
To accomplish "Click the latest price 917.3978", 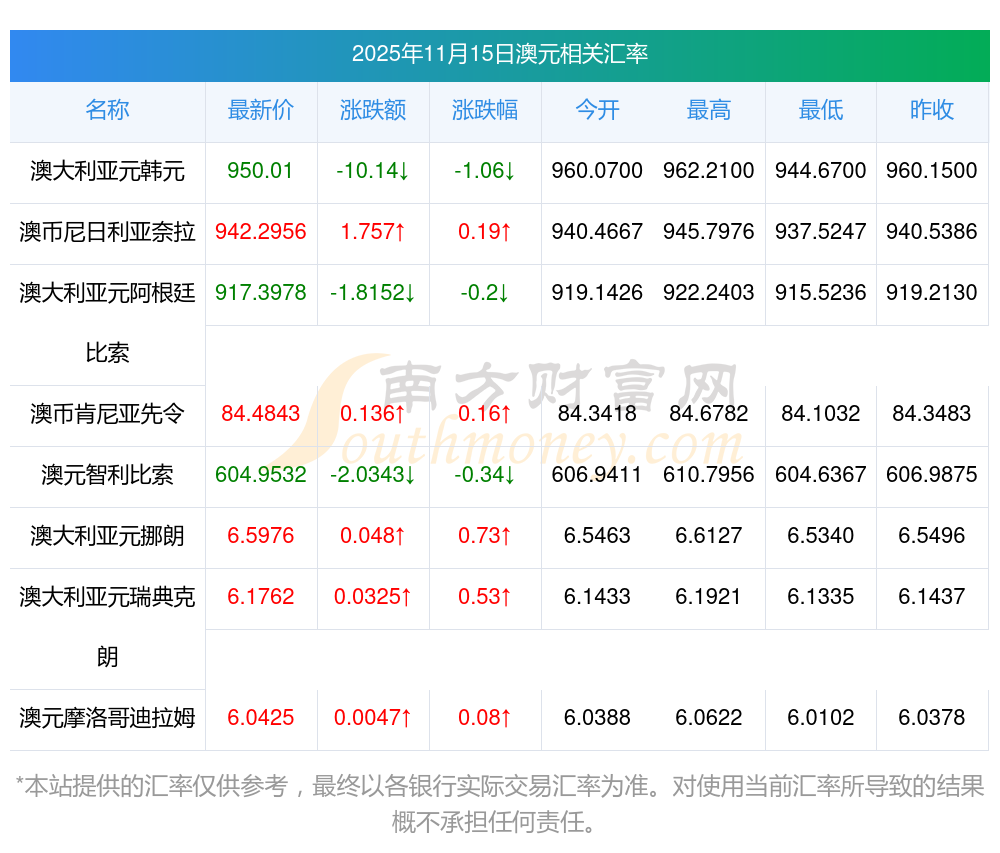I will [x=260, y=293].
